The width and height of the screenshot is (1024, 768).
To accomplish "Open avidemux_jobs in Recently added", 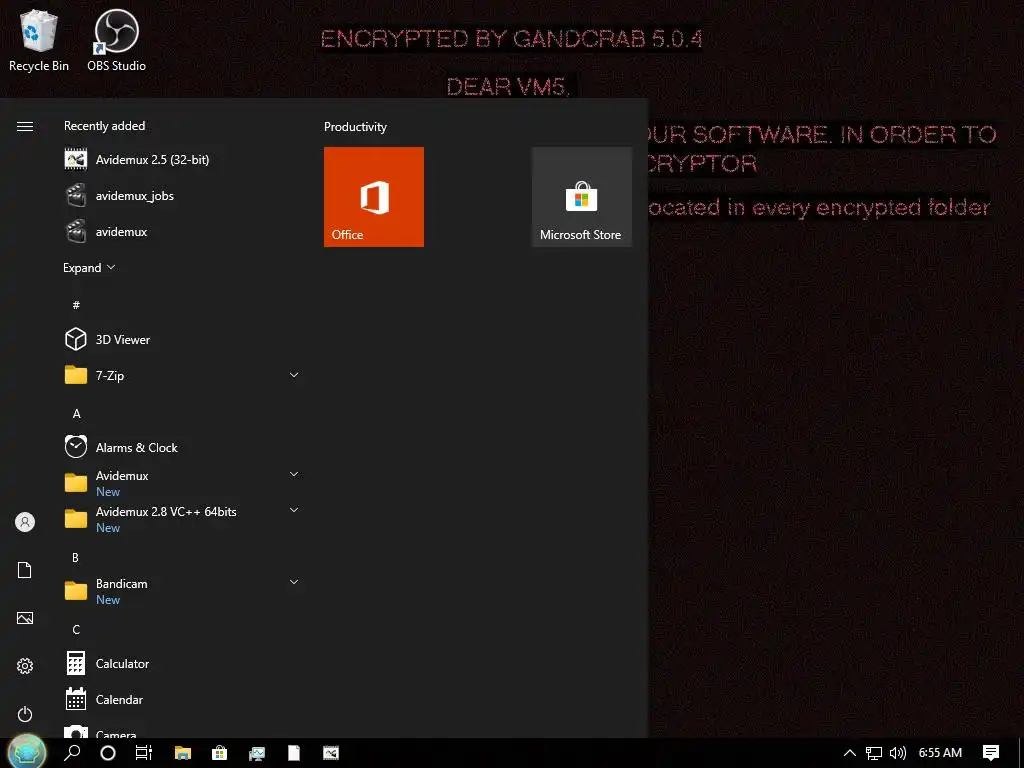I will click(182, 196).
